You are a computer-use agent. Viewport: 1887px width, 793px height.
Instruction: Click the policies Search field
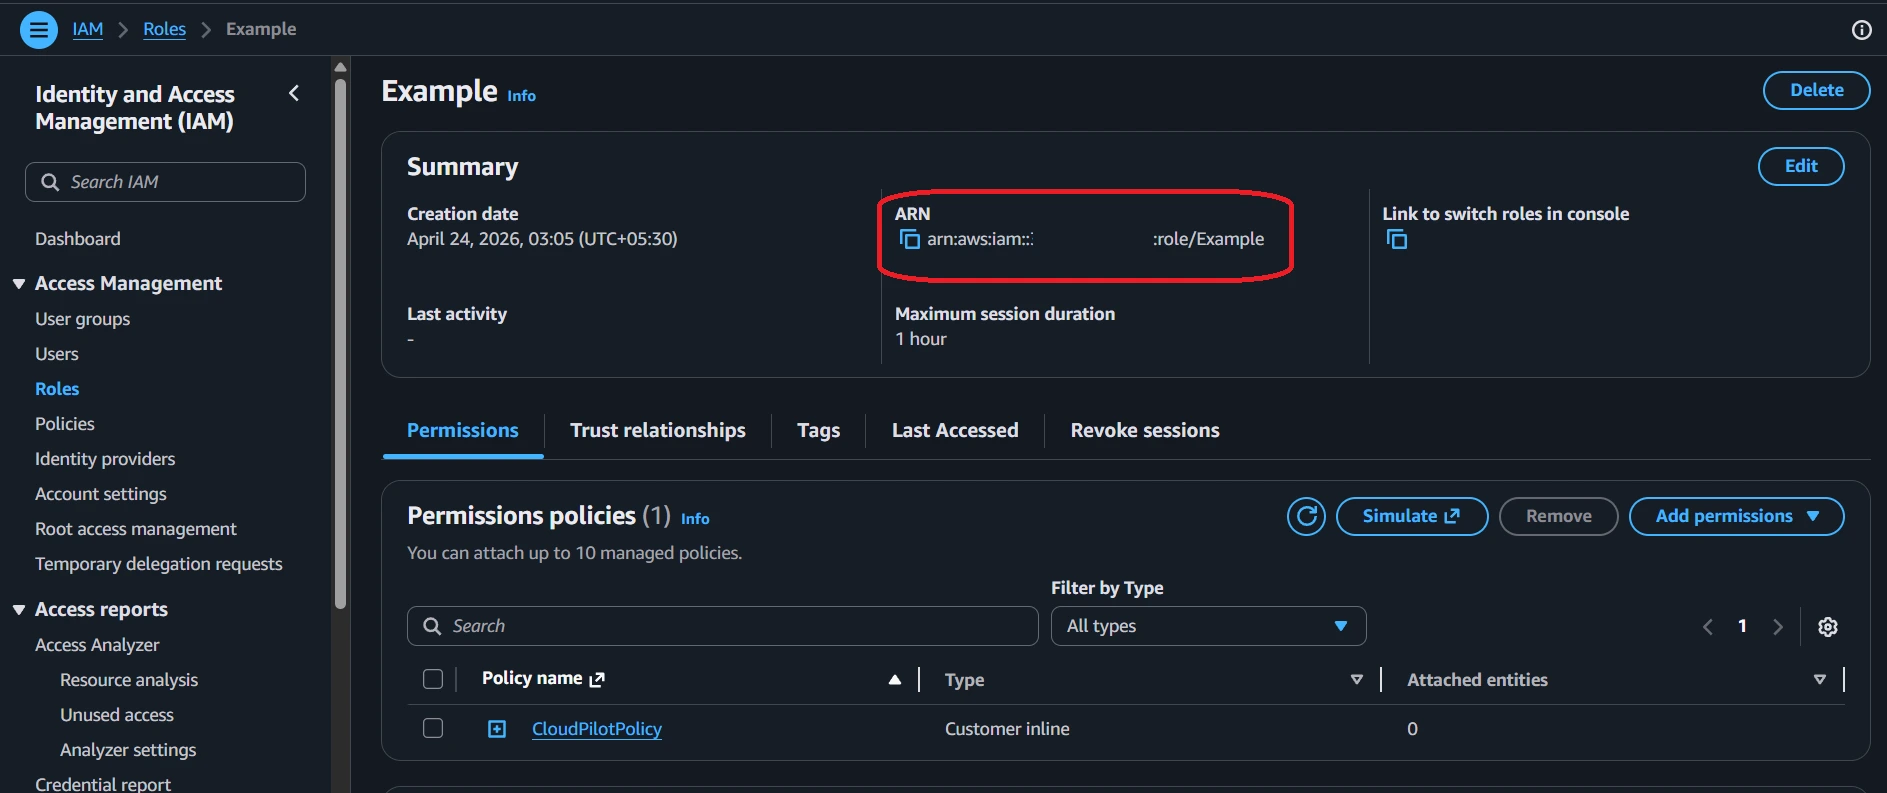[x=722, y=626]
